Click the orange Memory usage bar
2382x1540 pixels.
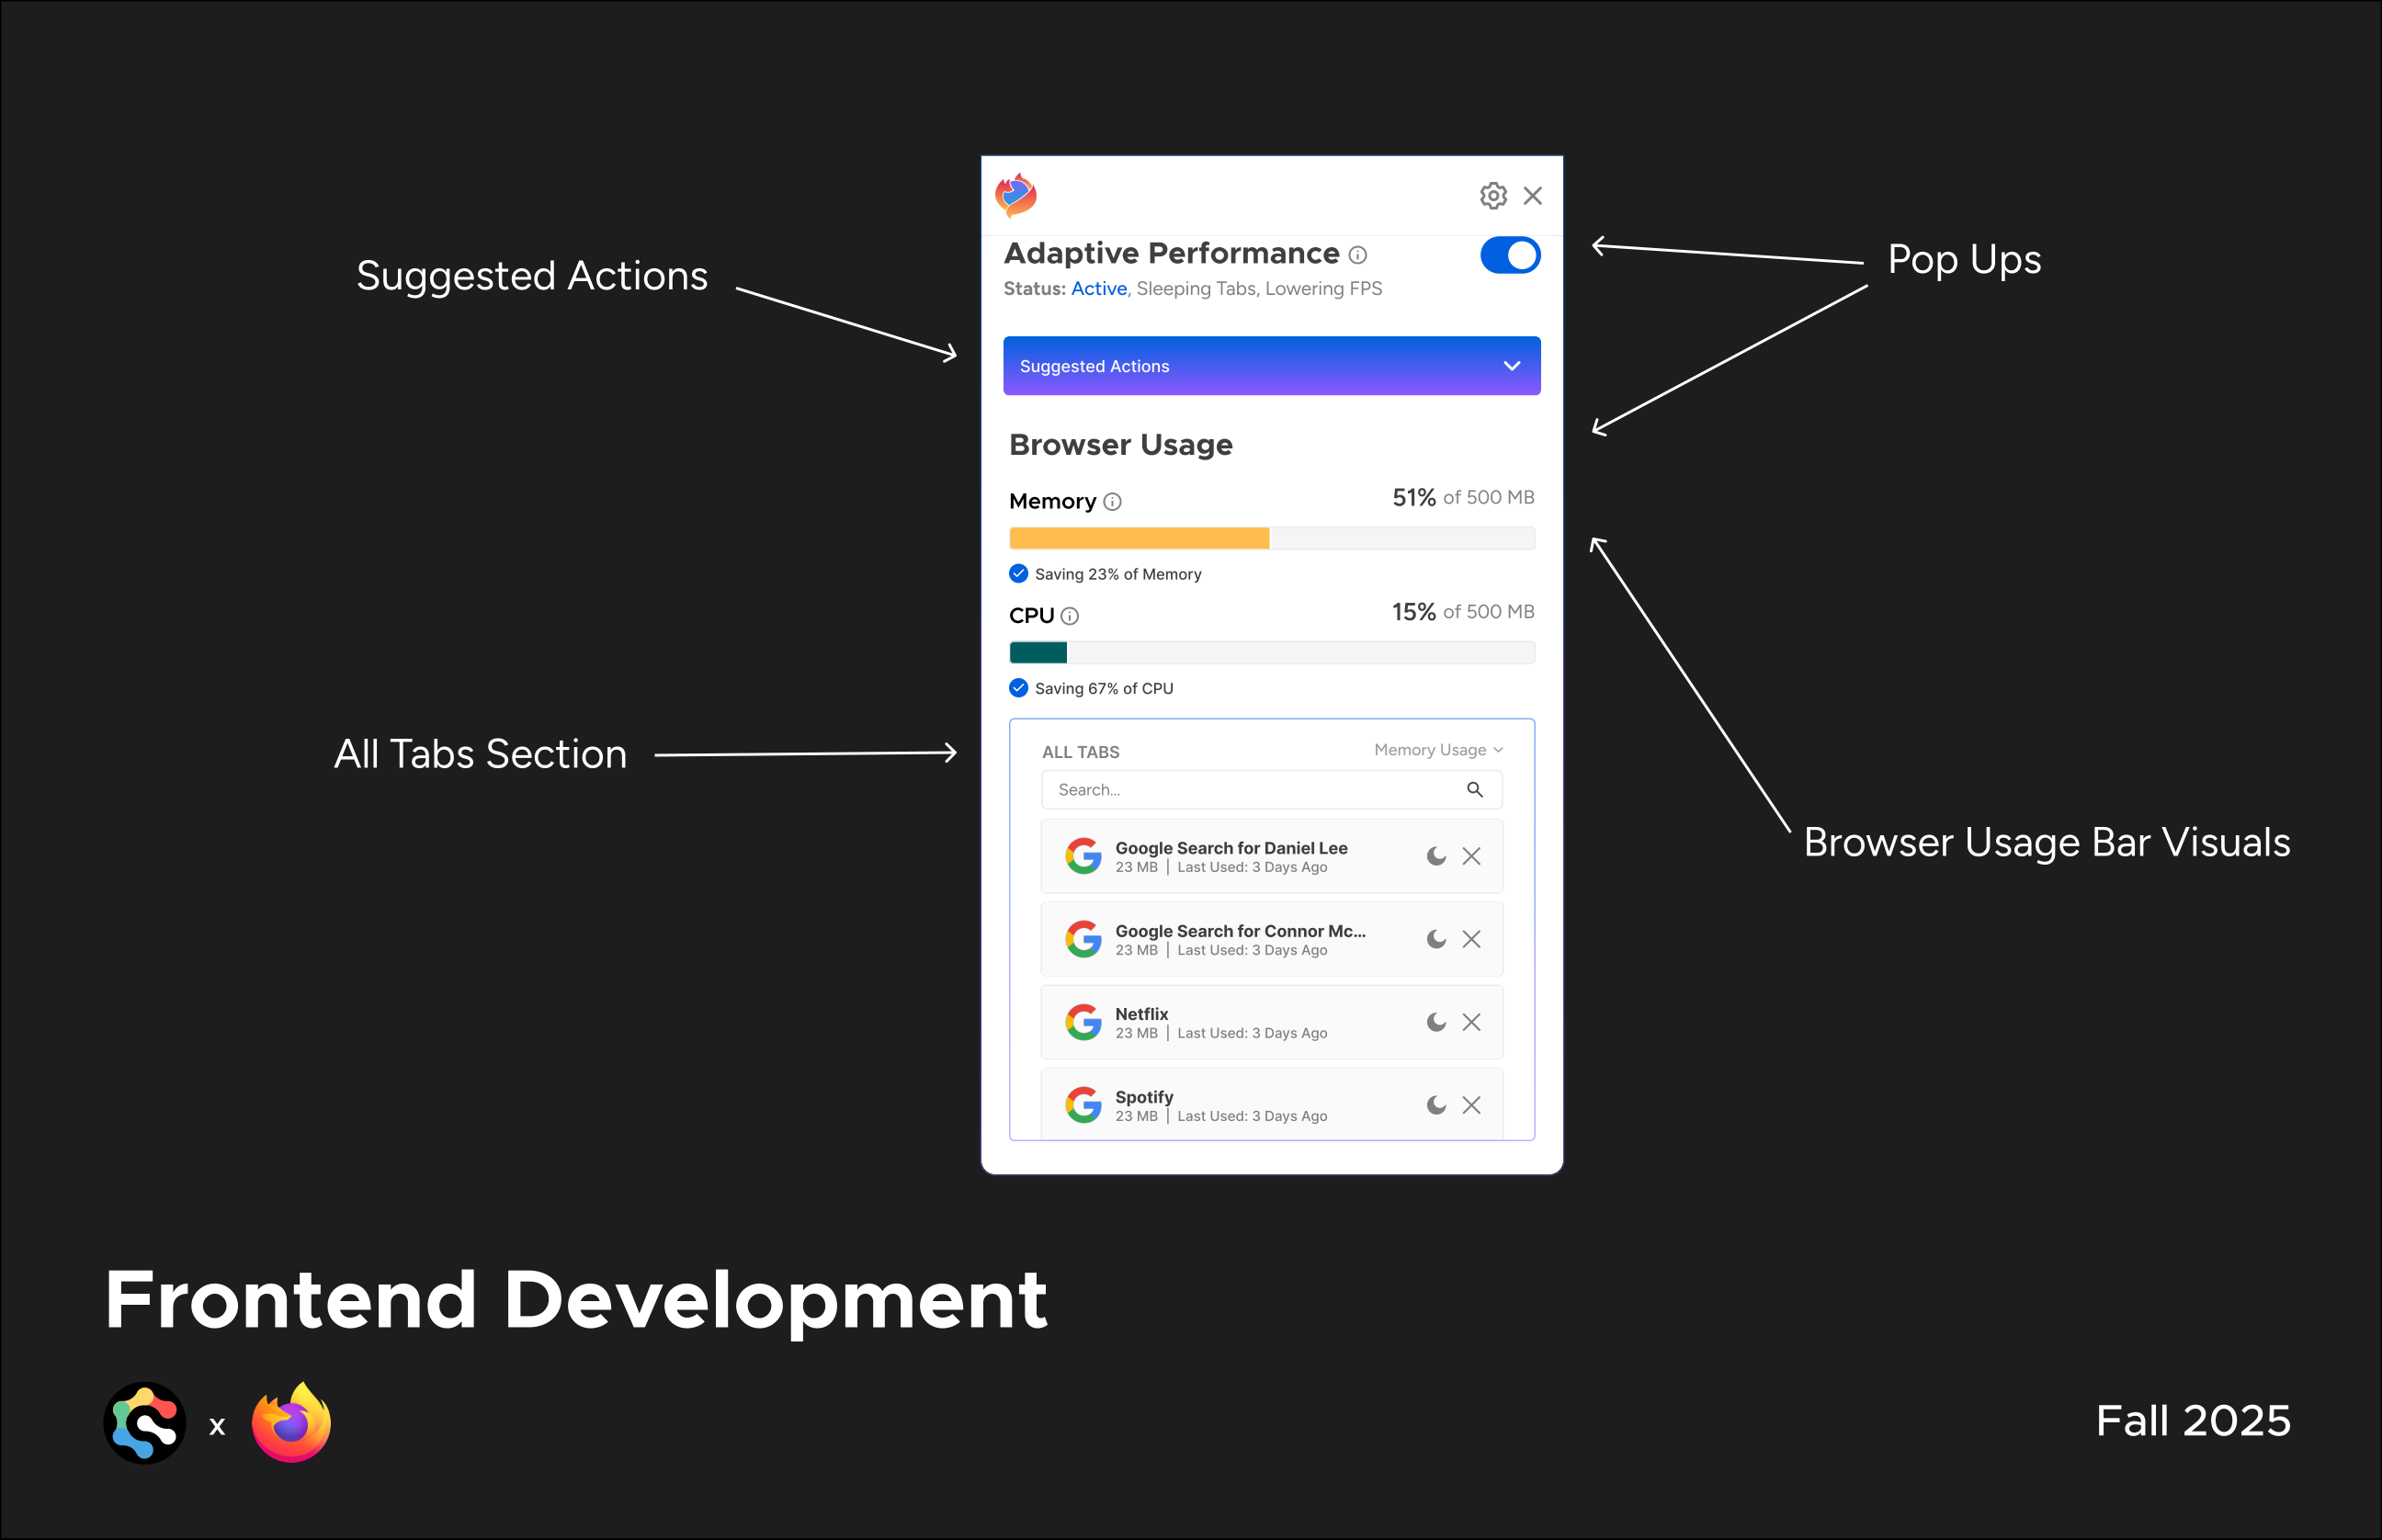point(1139,538)
